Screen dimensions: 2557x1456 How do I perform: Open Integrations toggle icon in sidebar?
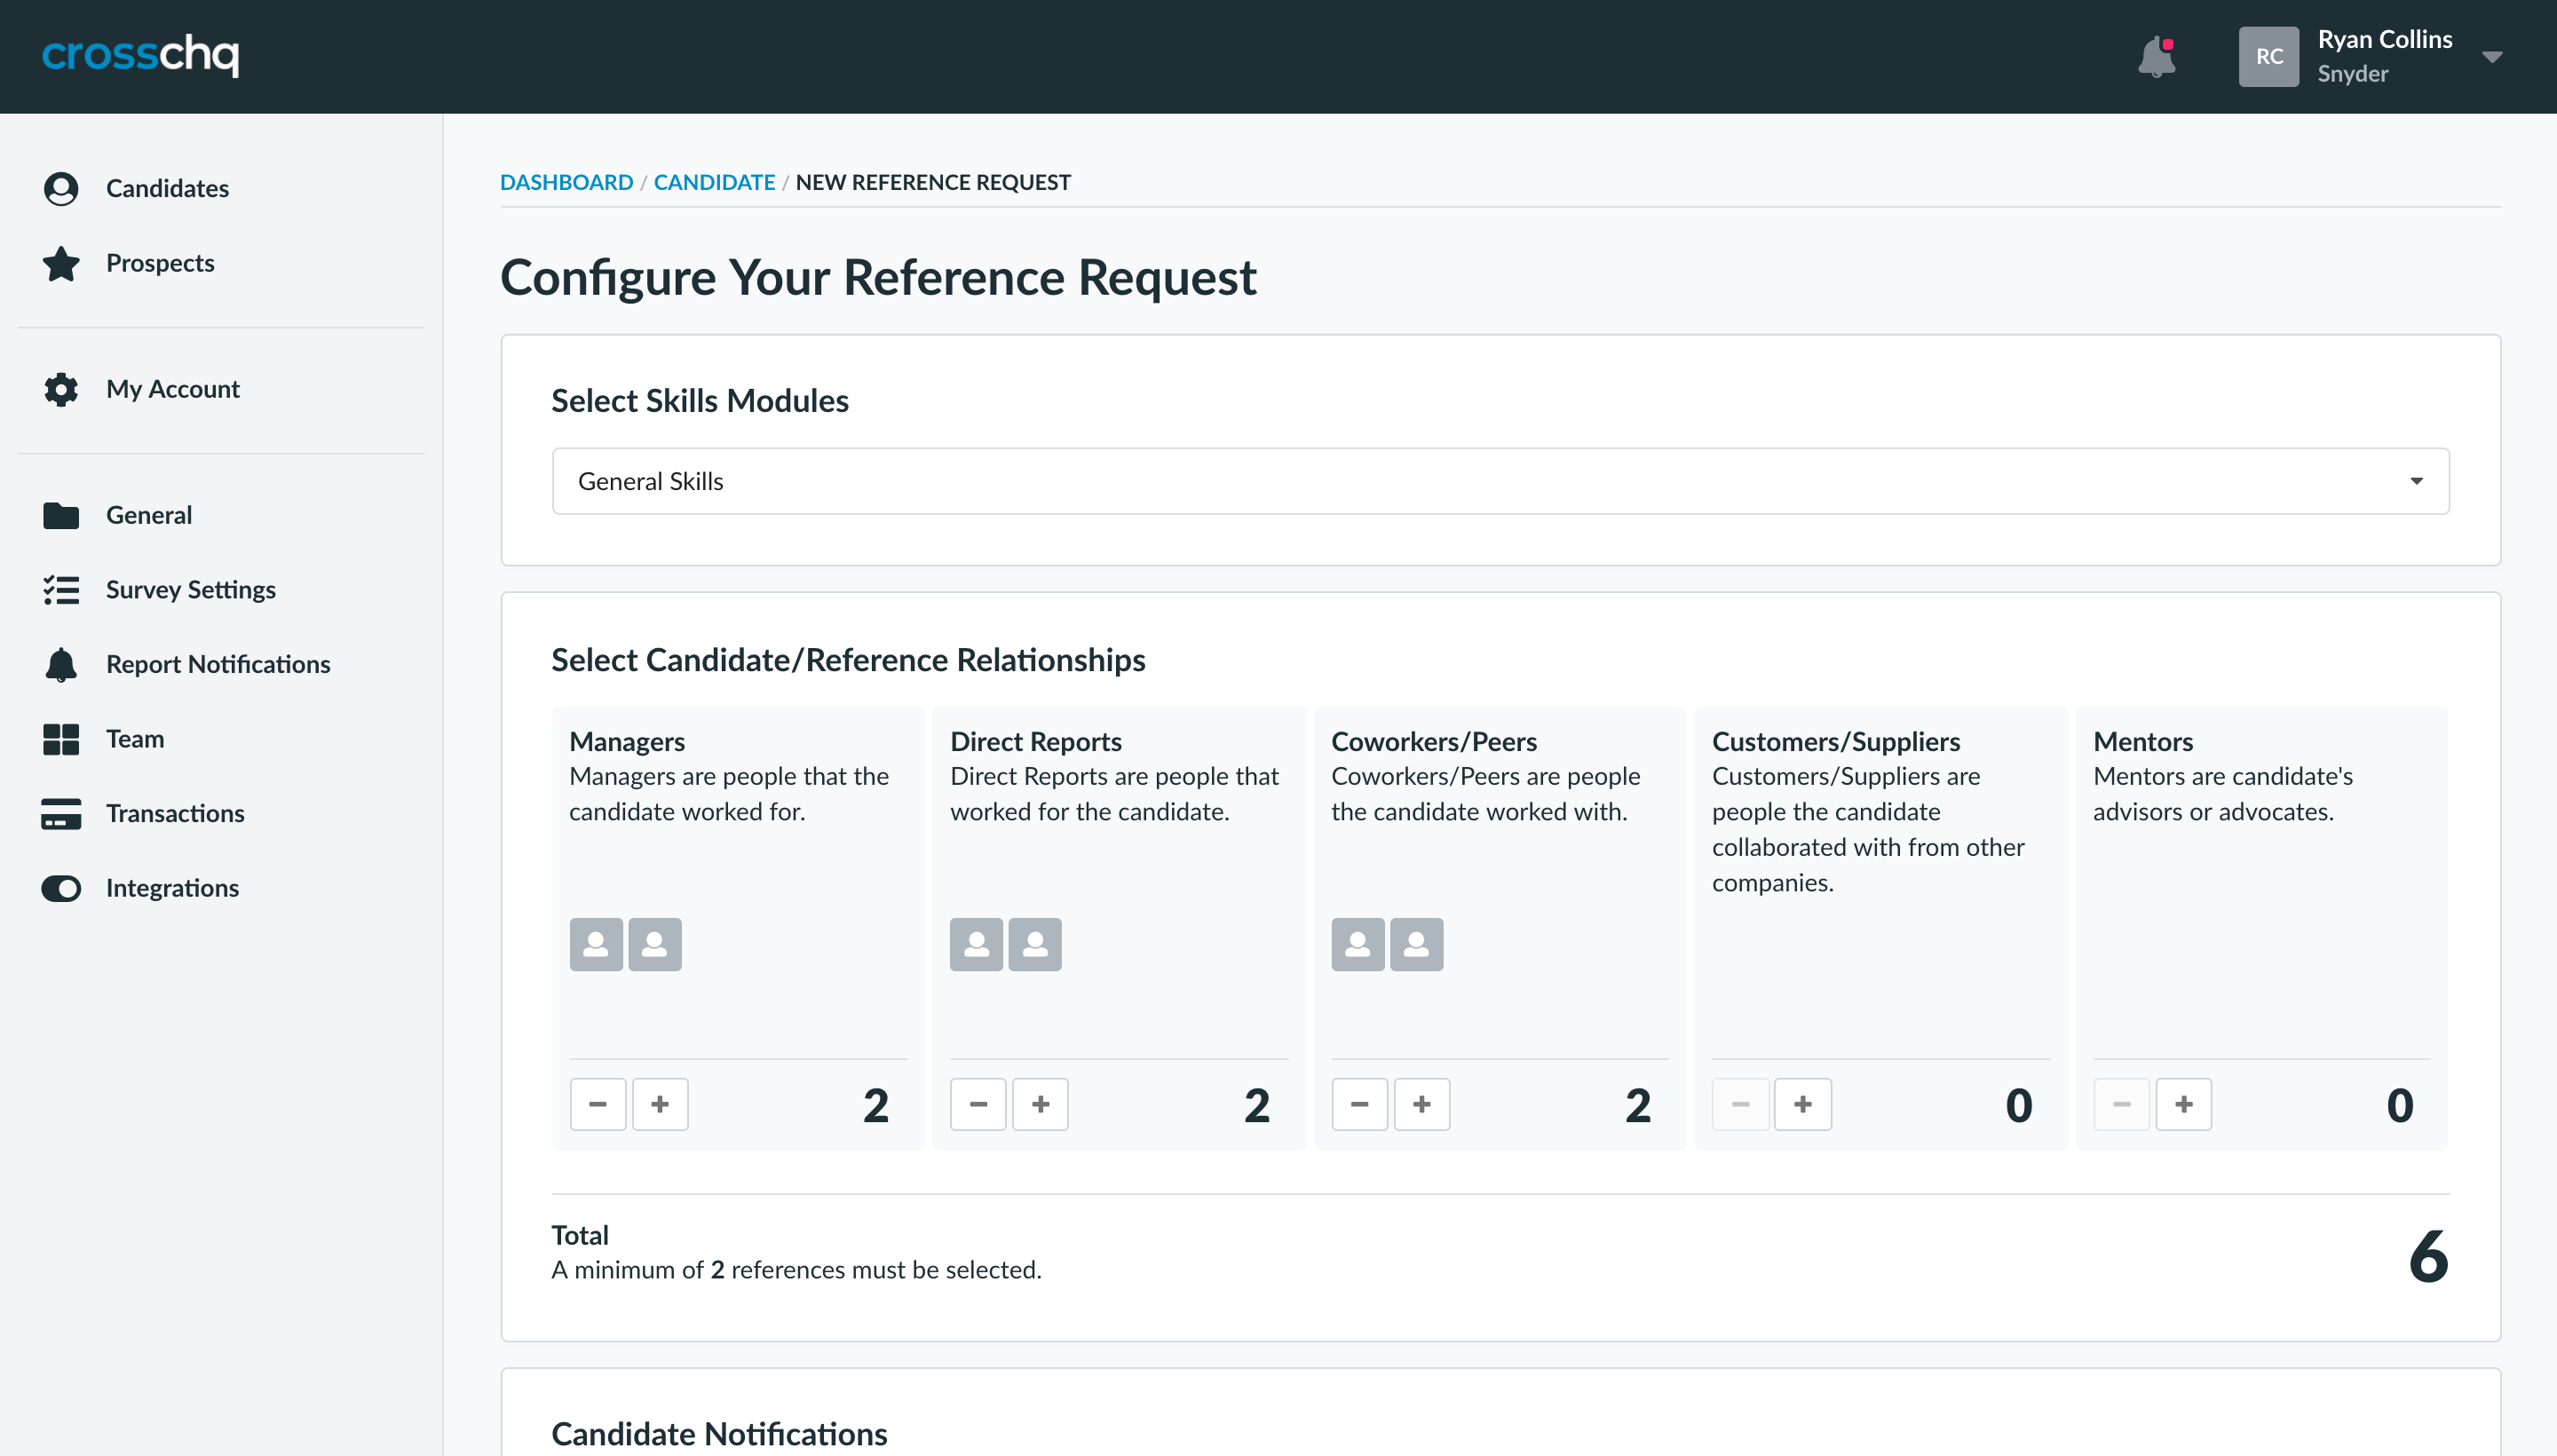click(61, 888)
